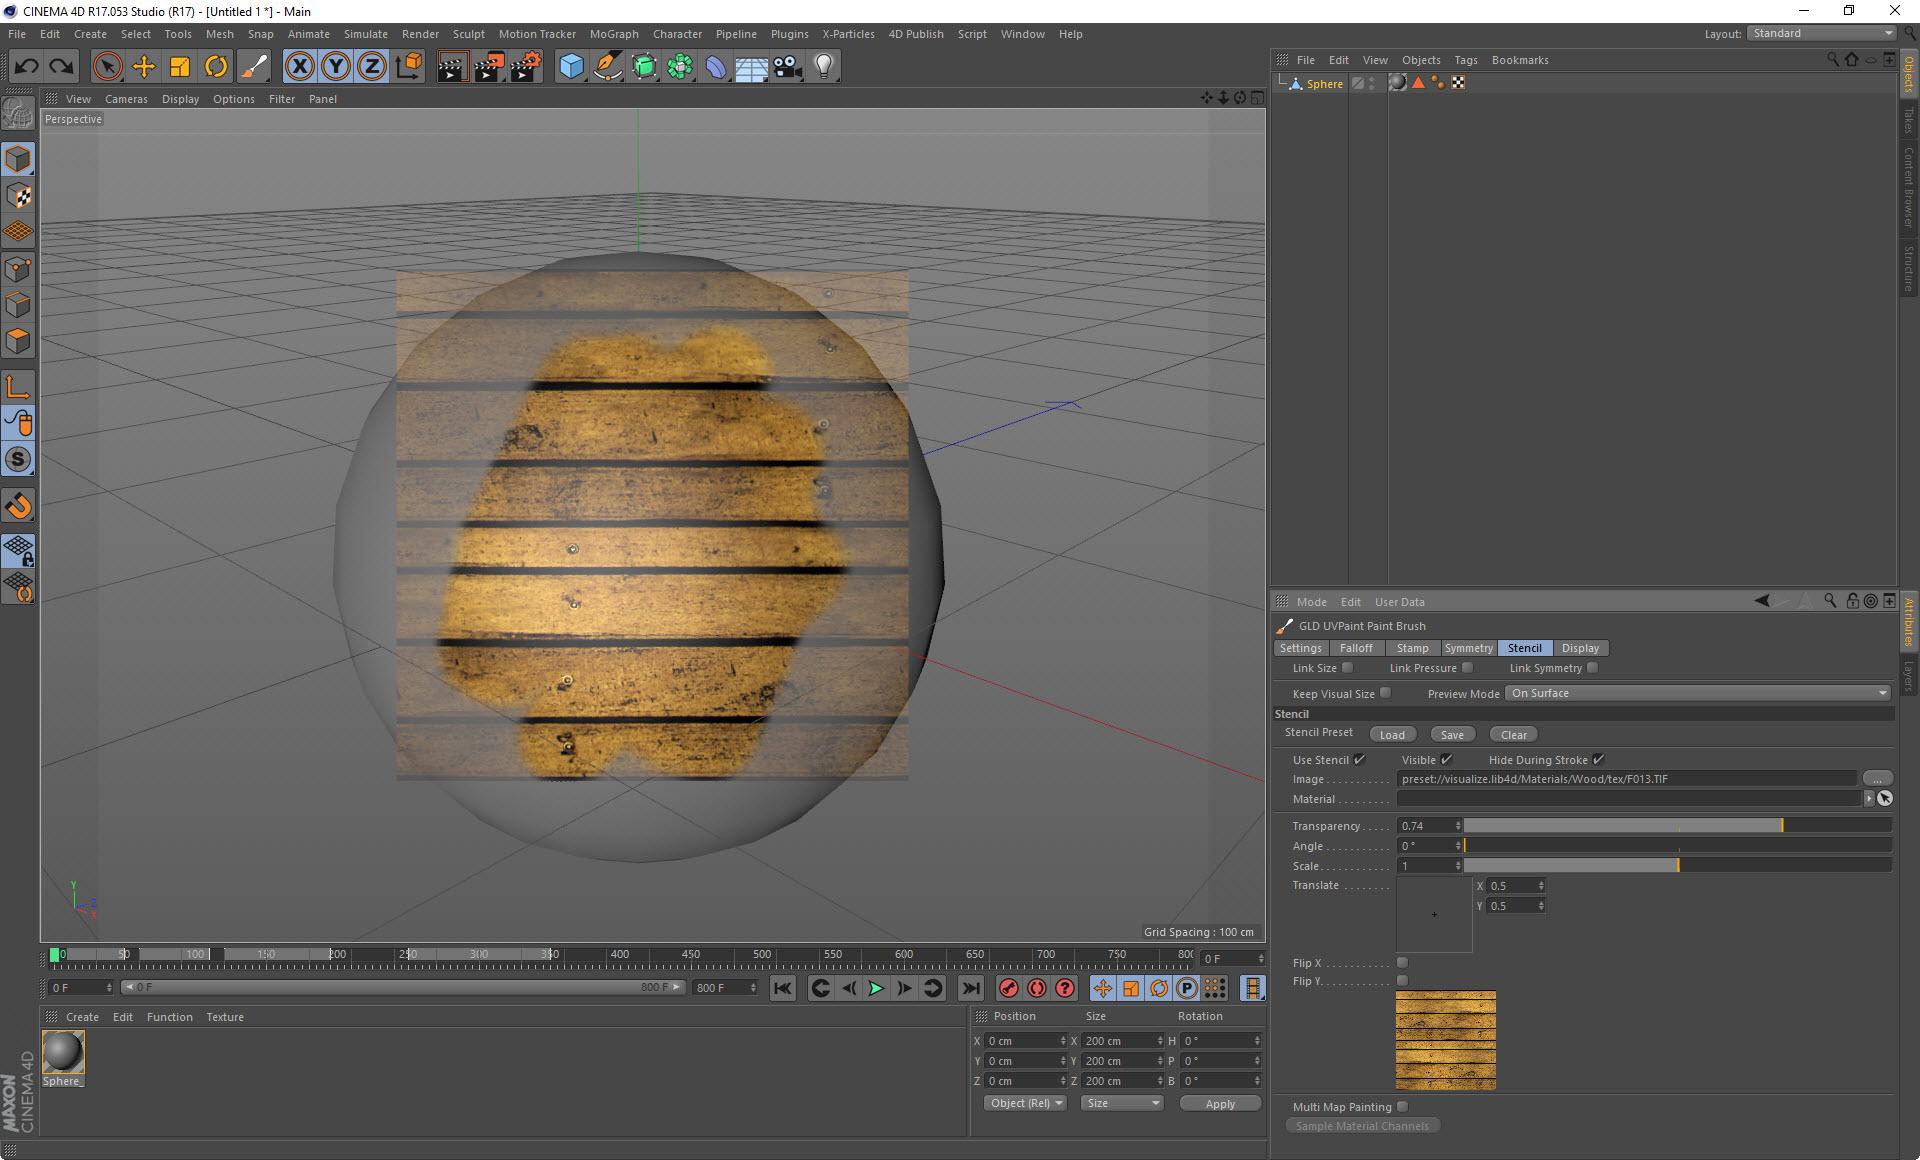This screenshot has height=1160, width=1920.
Task: Go to the end of animation
Action: coord(971,988)
